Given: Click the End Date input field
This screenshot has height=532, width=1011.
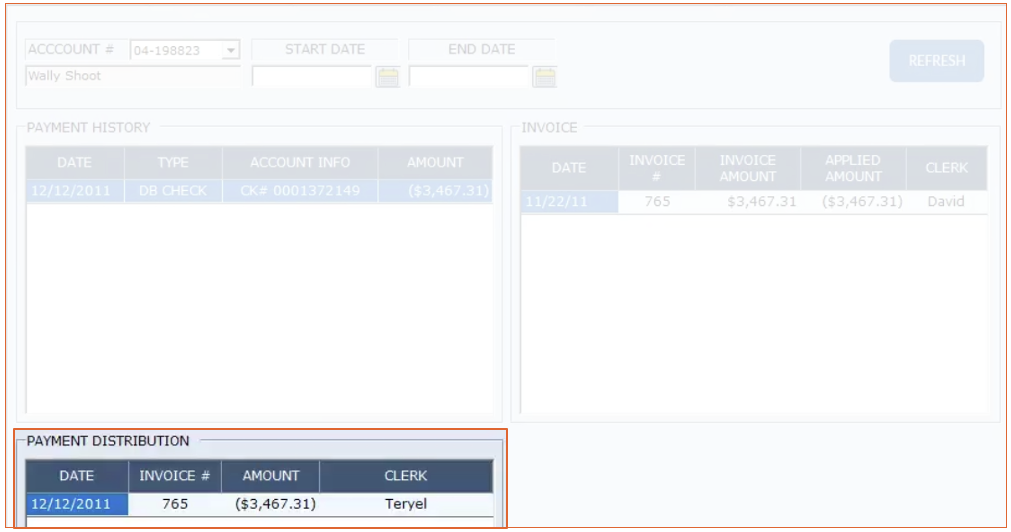Looking at the screenshot, I should [x=468, y=77].
